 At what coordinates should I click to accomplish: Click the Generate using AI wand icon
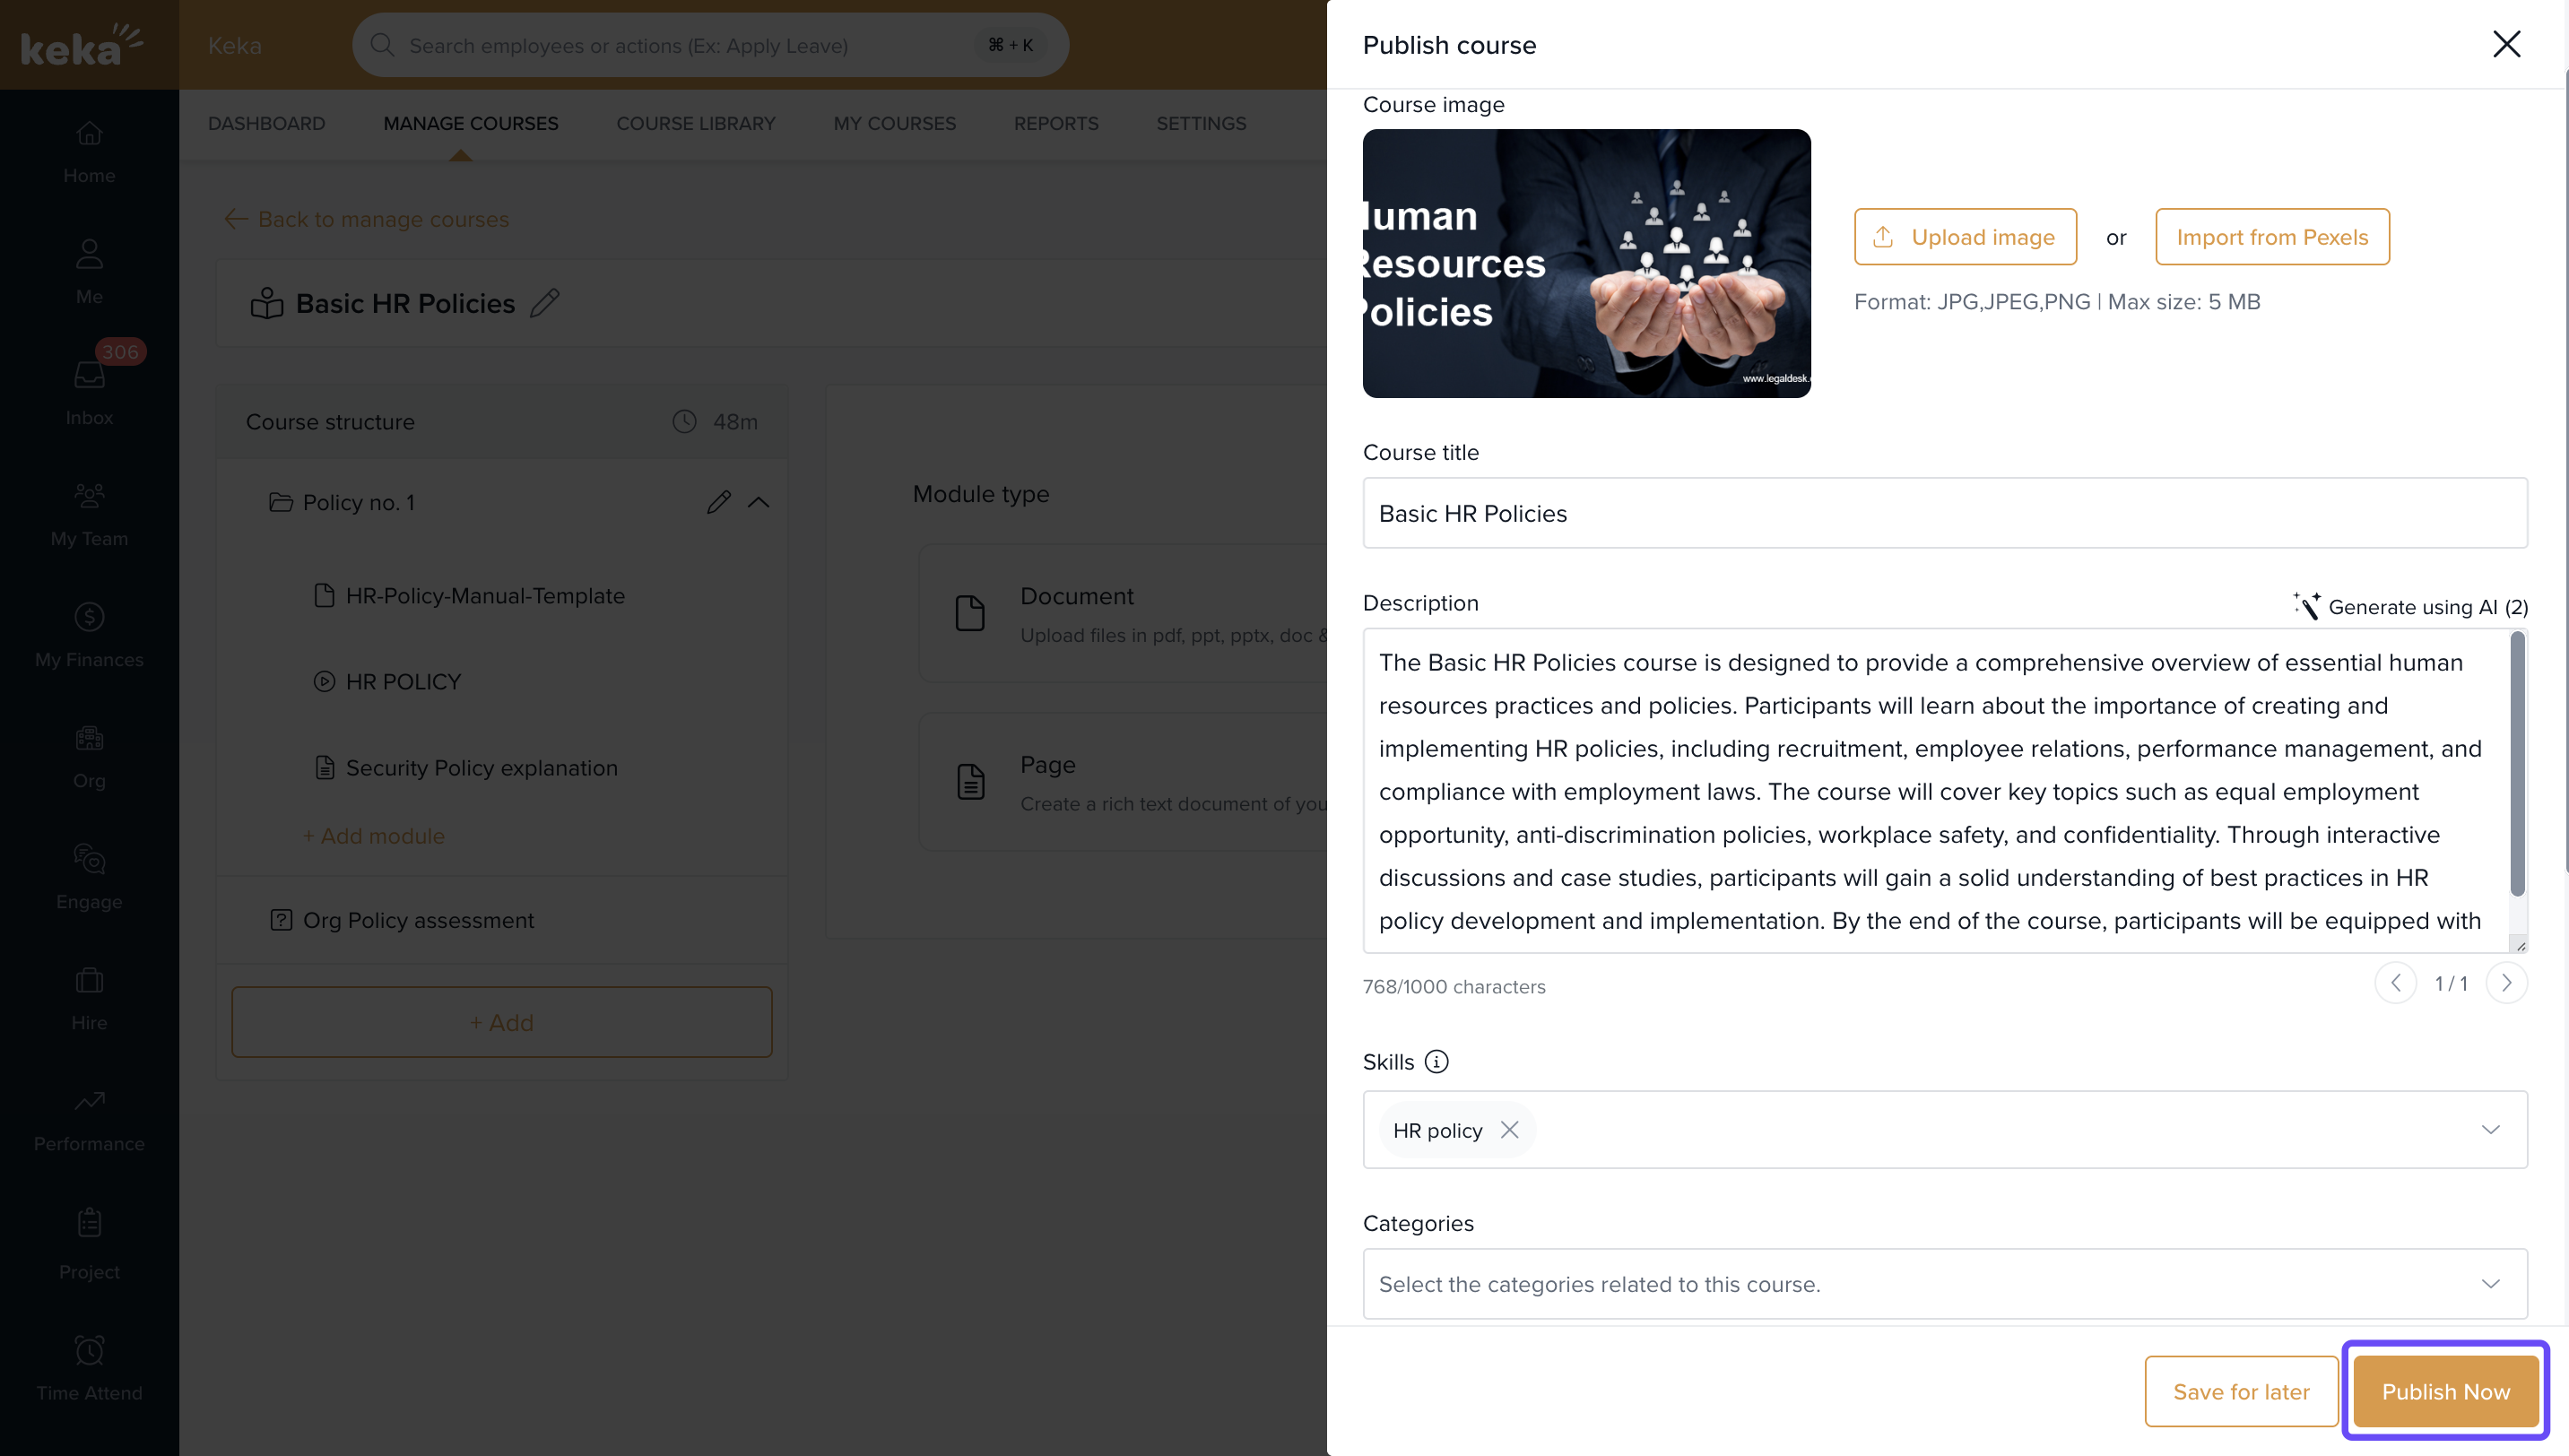coord(2307,606)
